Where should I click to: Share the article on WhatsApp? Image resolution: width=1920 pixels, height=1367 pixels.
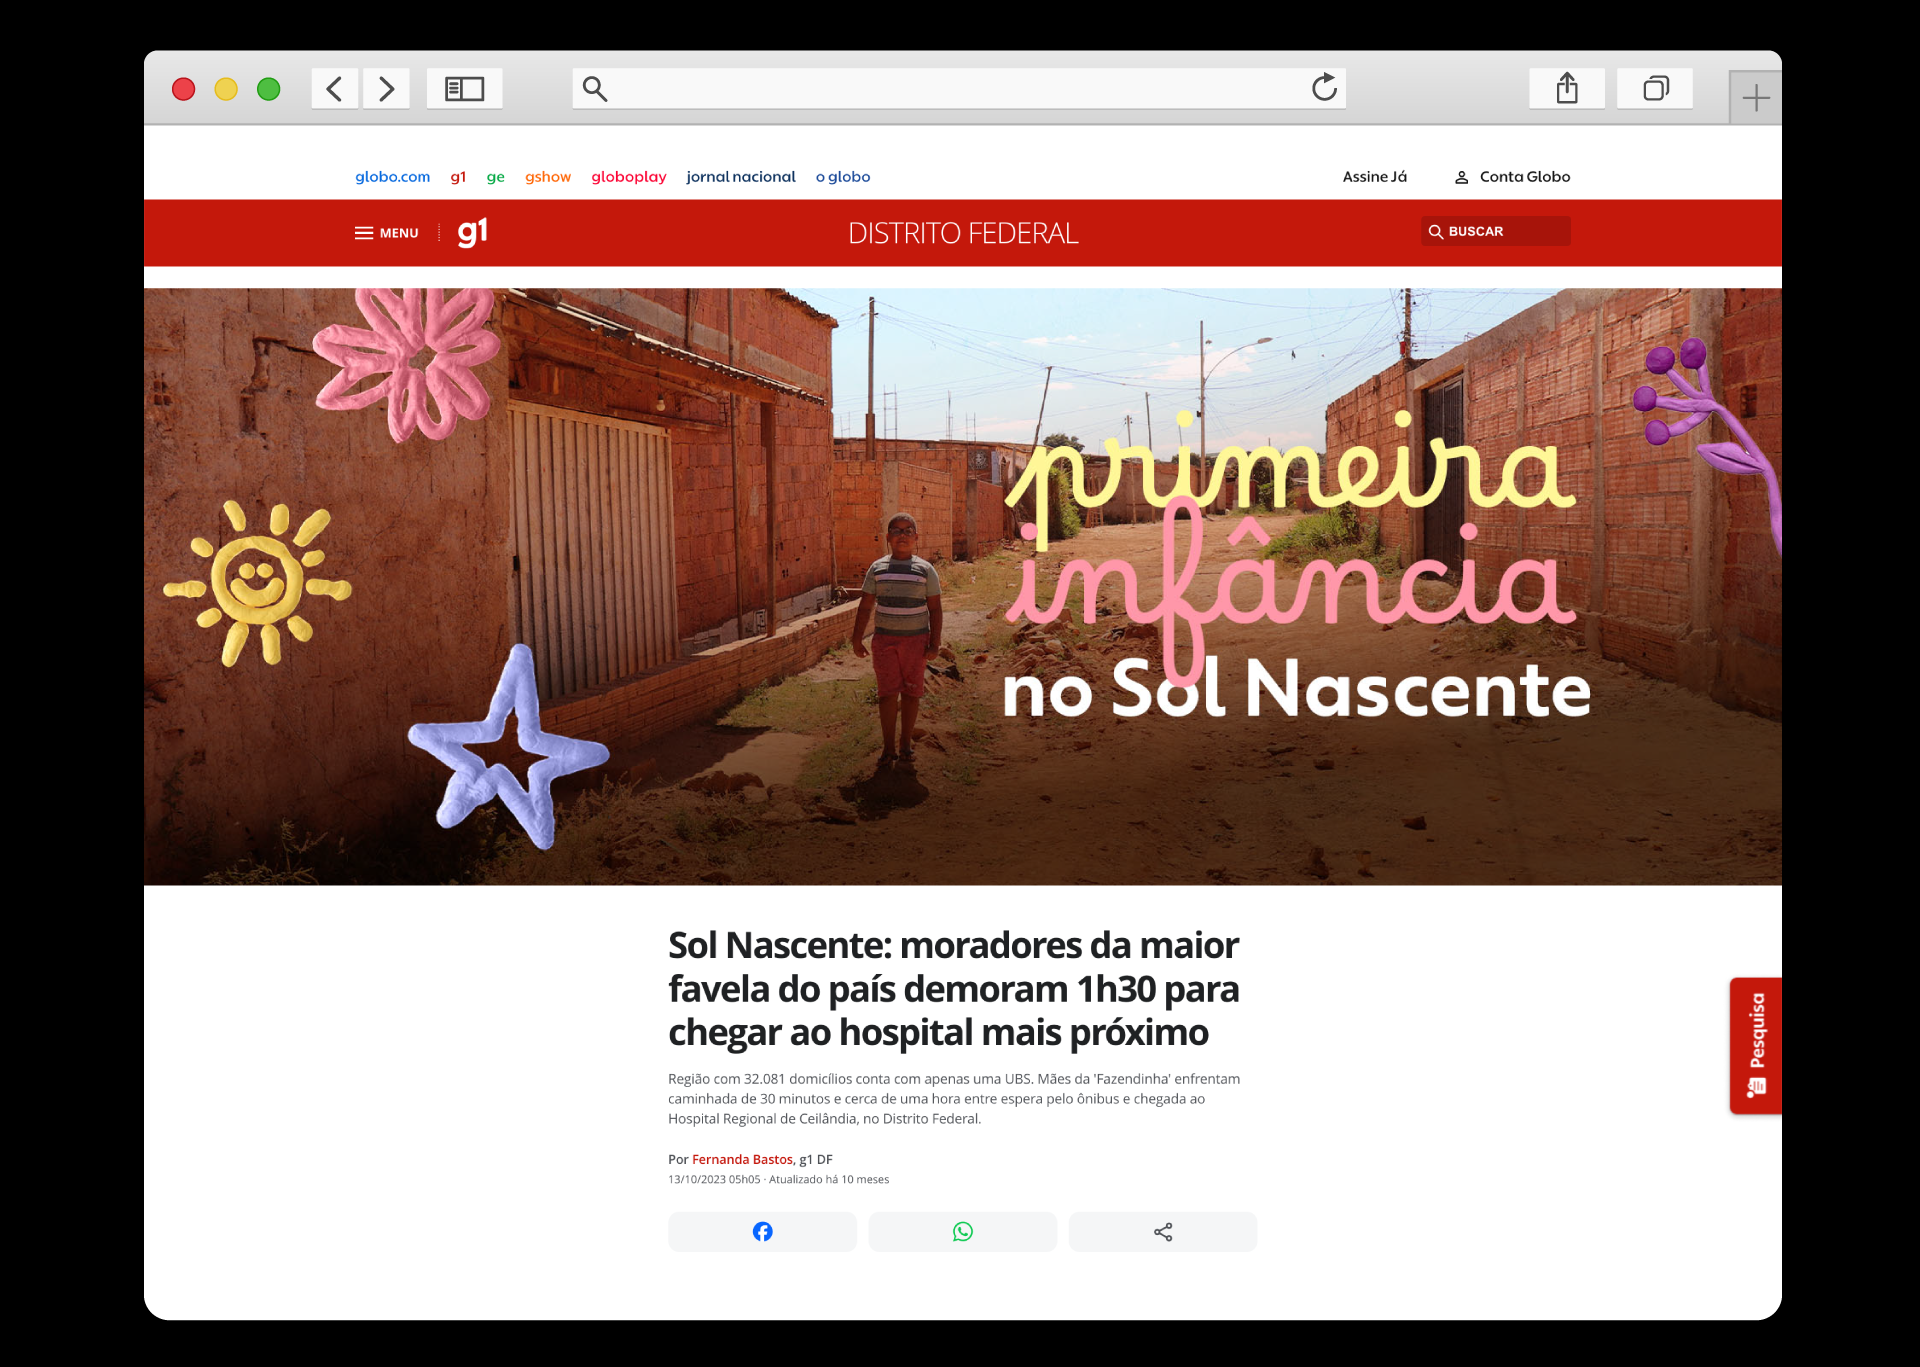[x=962, y=1232]
